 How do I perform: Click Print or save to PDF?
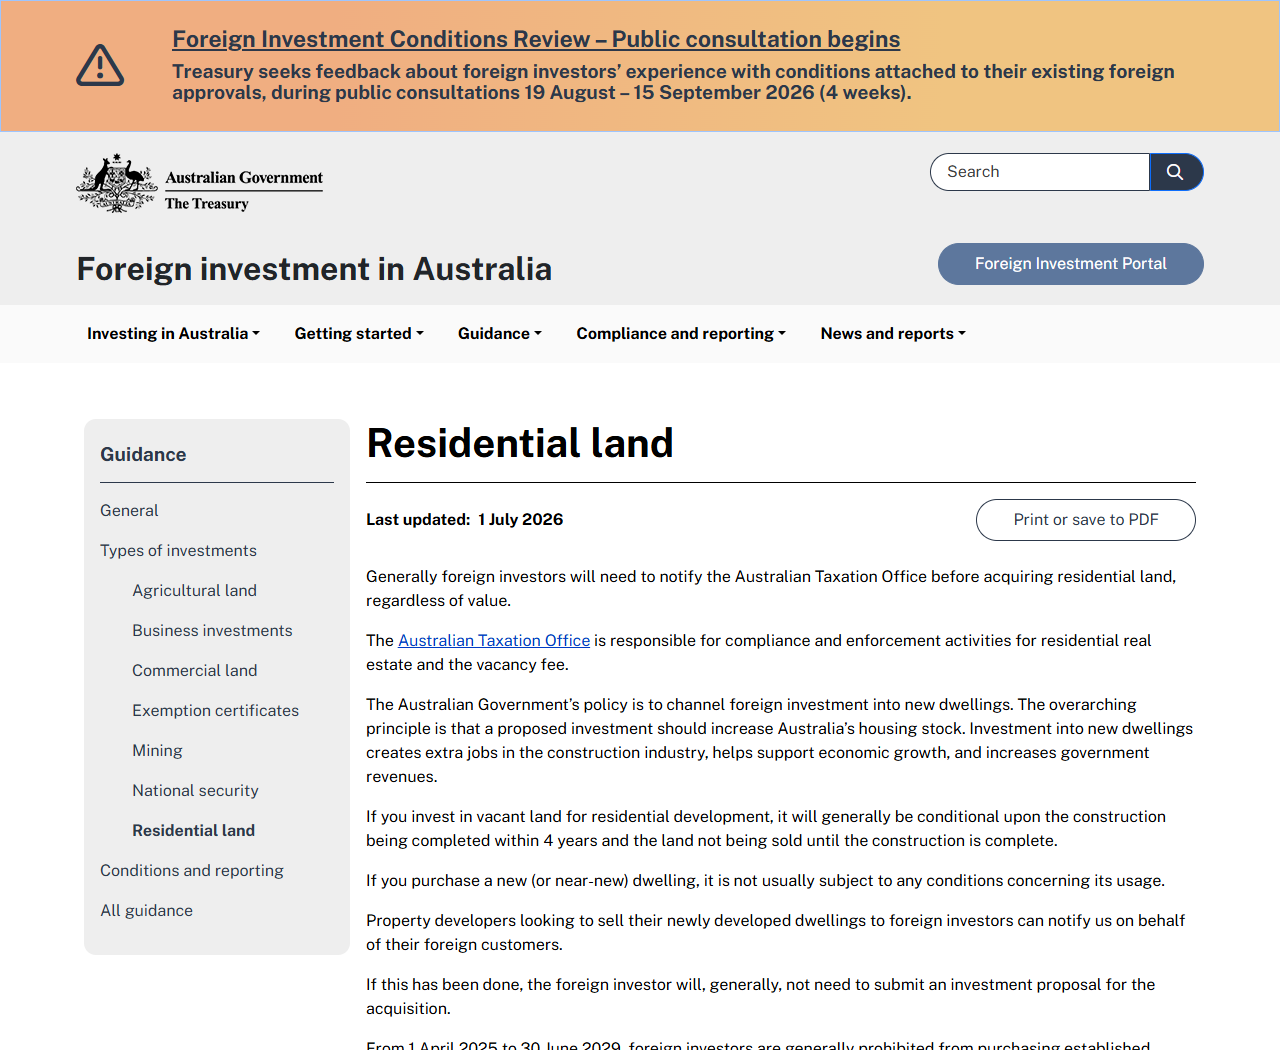(x=1086, y=520)
